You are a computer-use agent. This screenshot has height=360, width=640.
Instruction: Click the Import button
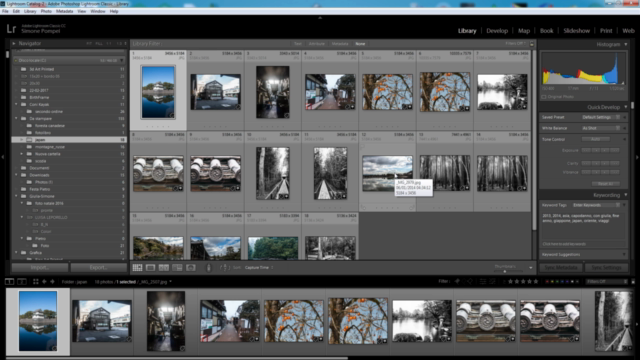(40, 268)
